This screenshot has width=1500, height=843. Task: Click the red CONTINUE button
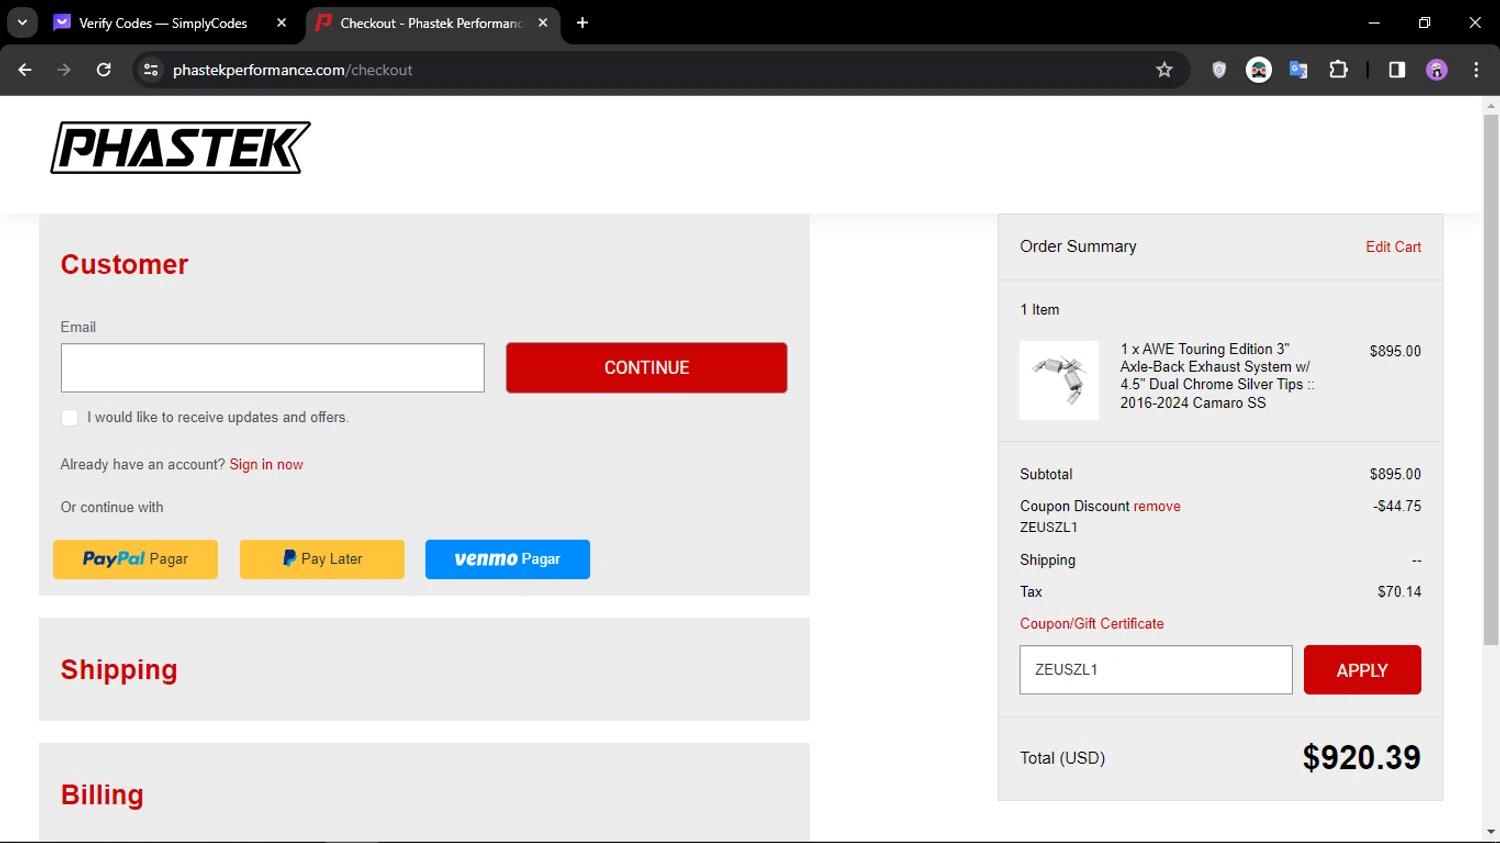point(646,368)
